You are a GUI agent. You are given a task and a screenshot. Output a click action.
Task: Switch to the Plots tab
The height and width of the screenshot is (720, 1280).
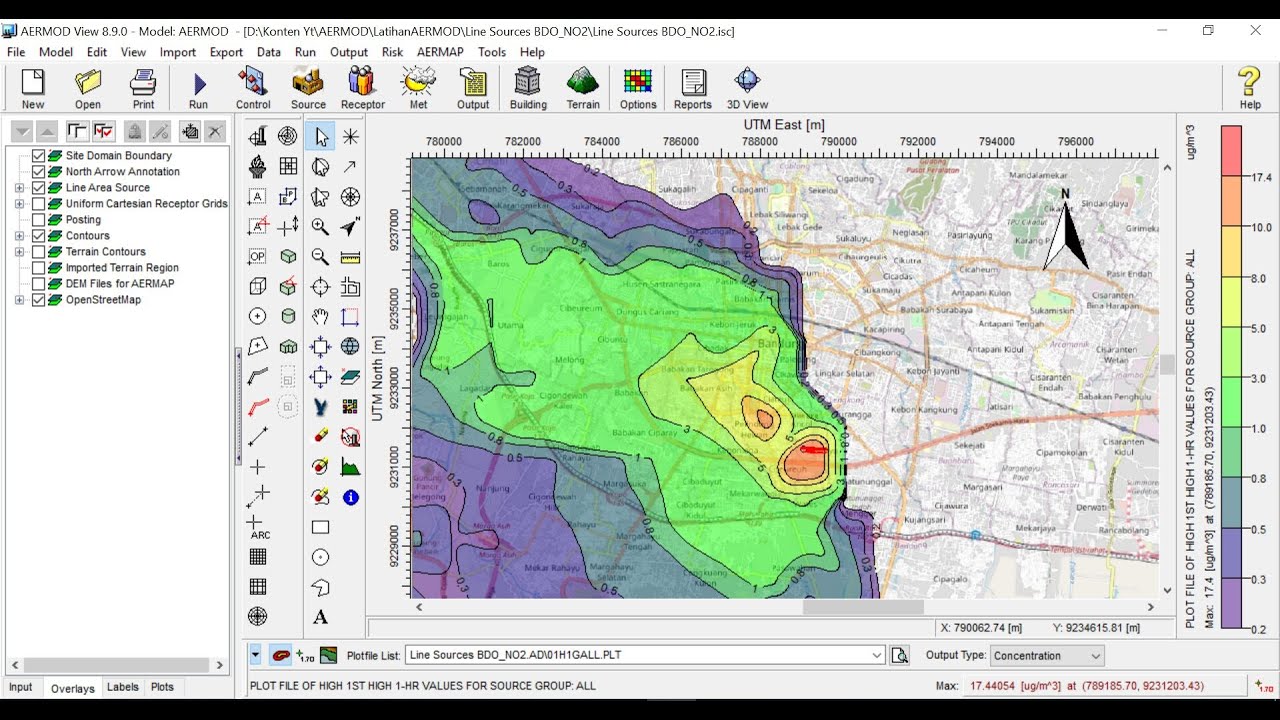point(162,687)
